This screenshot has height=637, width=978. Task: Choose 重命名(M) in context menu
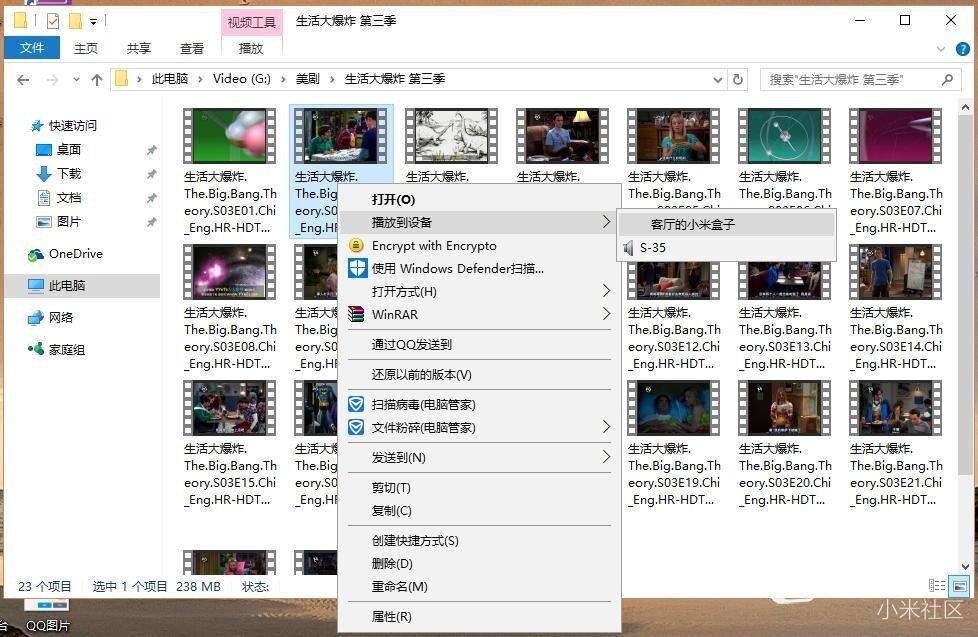(x=479, y=586)
